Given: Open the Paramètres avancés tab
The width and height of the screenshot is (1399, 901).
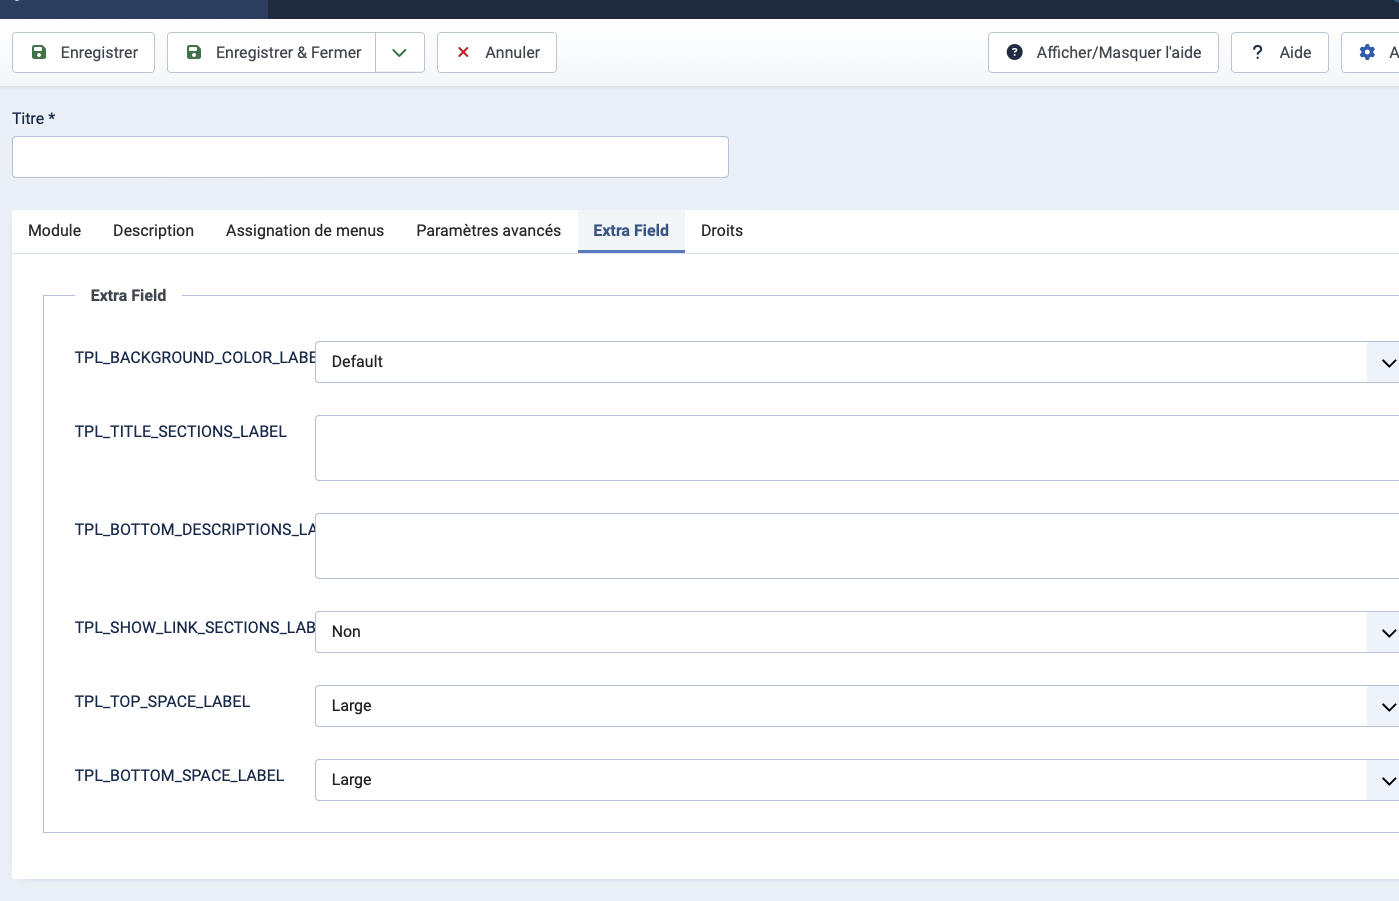Looking at the screenshot, I should click(x=488, y=231).
